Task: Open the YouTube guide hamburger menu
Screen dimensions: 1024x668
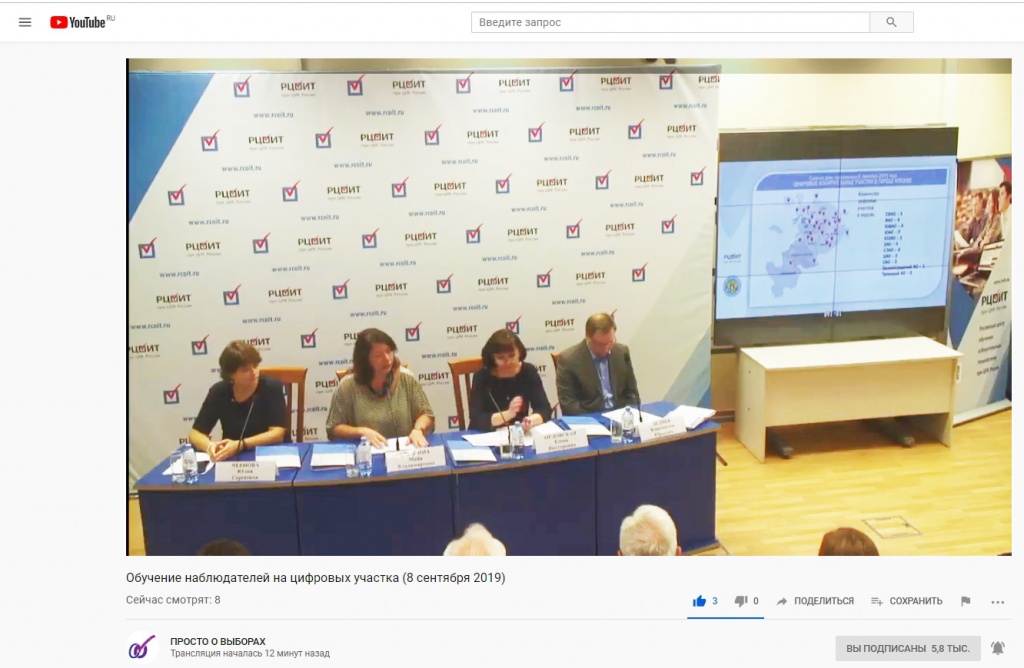Action: point(25,22)
